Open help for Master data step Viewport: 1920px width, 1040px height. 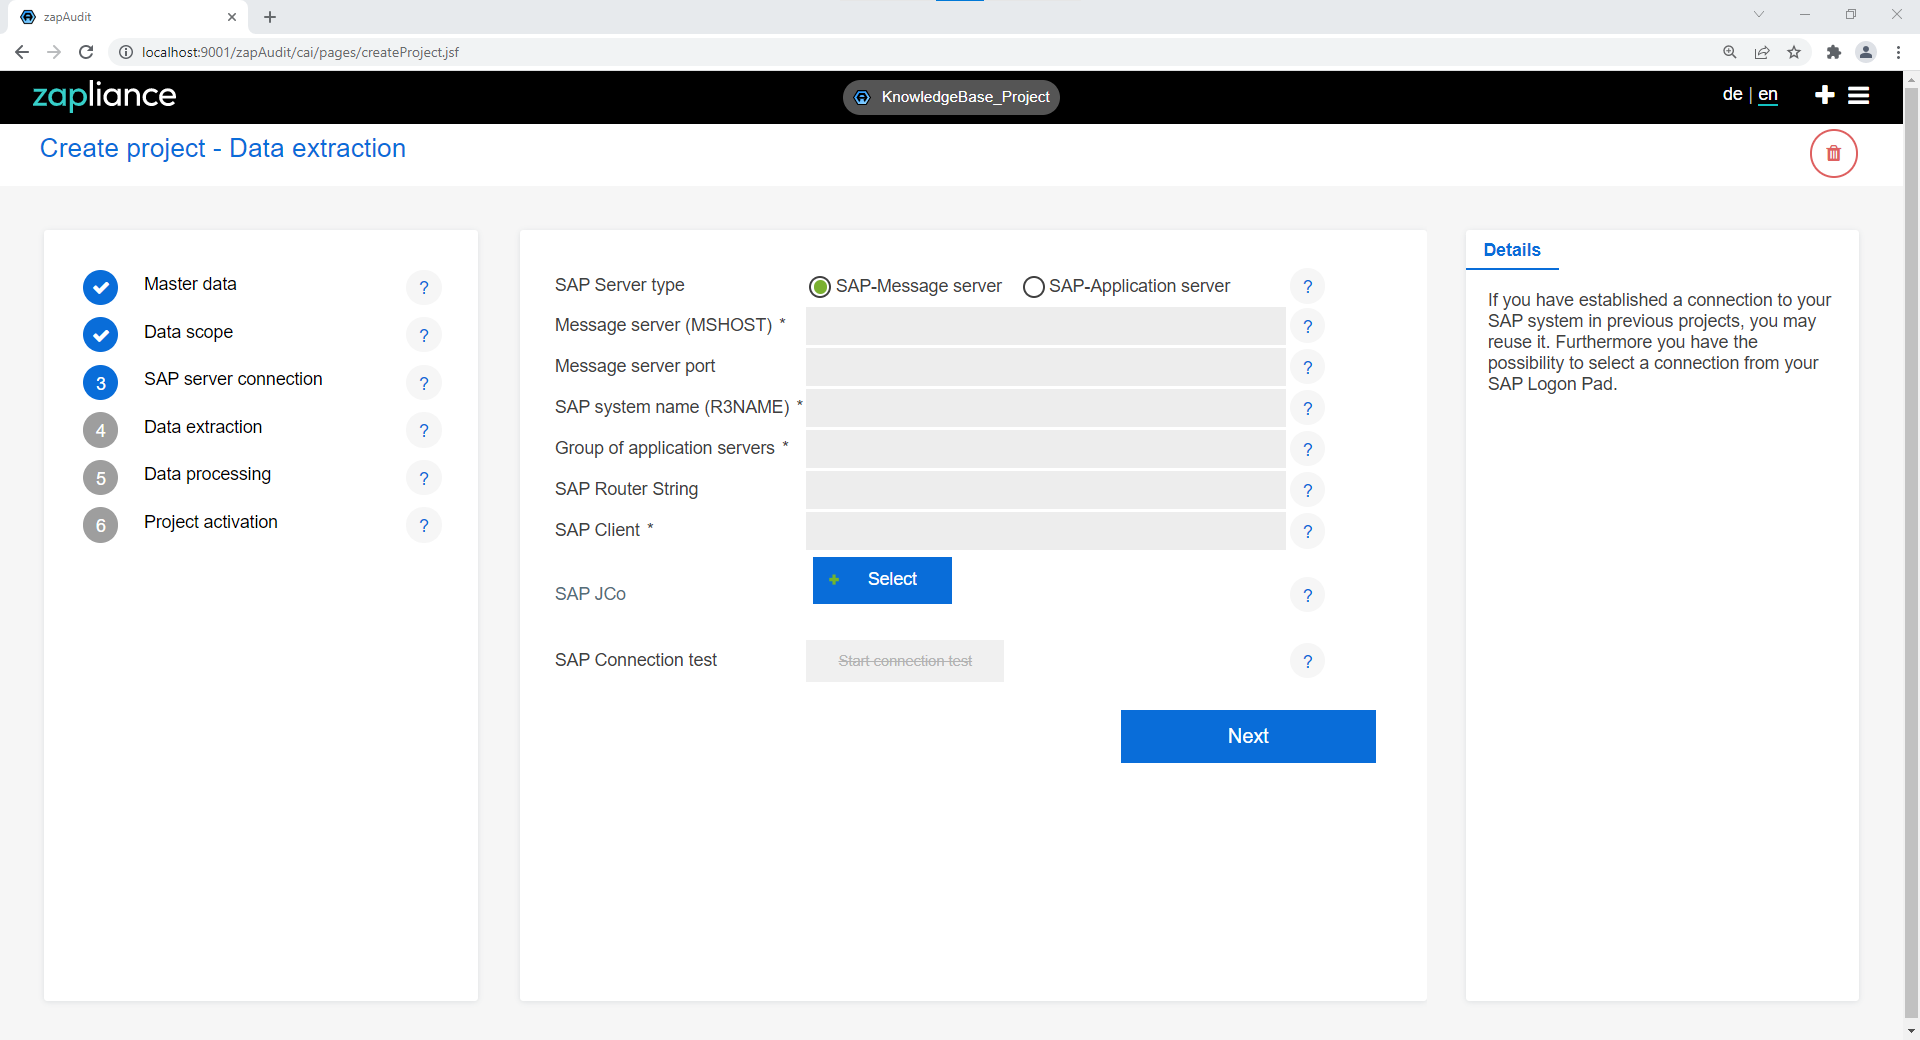[424, 288]
